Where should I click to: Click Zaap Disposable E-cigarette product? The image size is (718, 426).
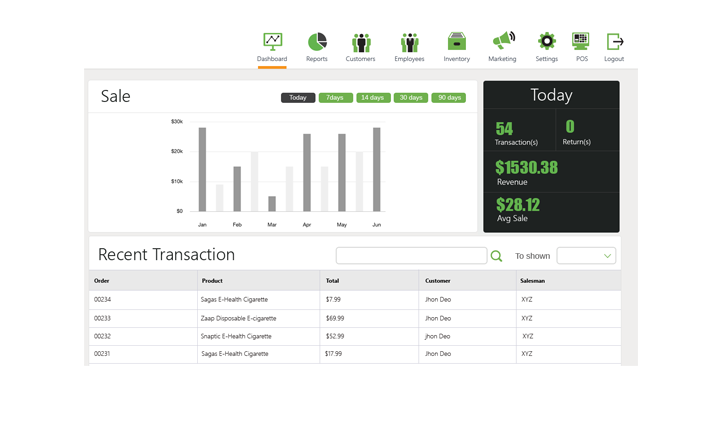click(239, 318)
